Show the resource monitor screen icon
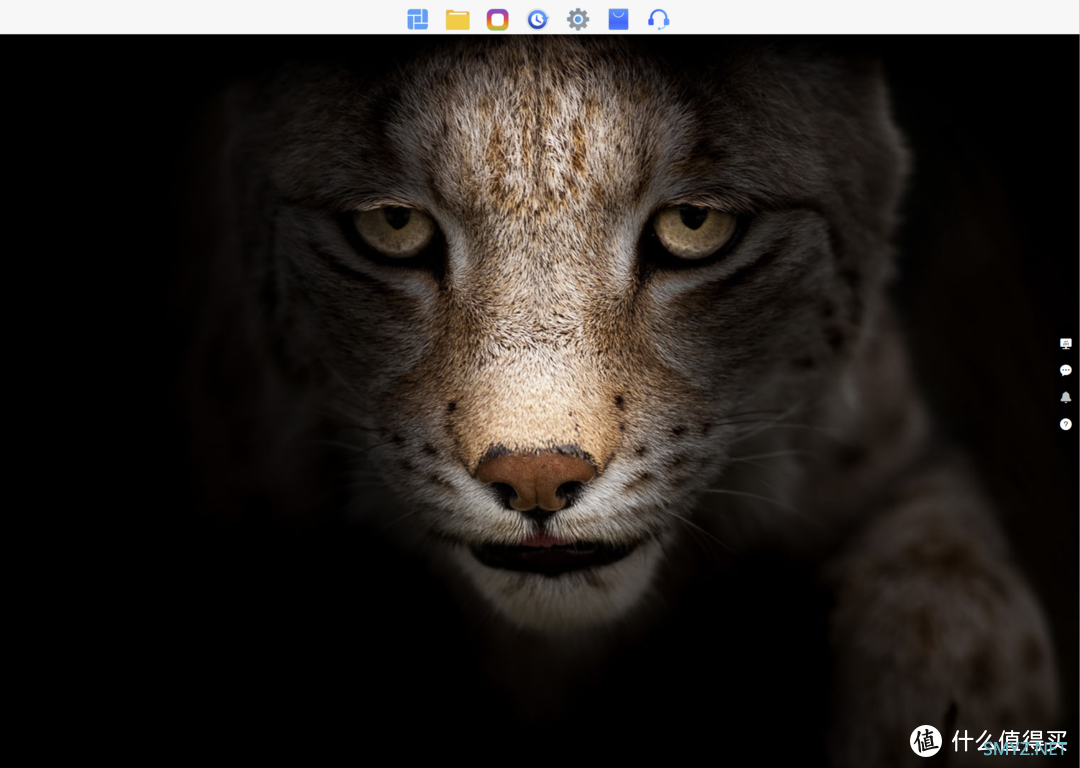Image resolution: width=1080 pixels, height=768 pixels. (1066, 344)
